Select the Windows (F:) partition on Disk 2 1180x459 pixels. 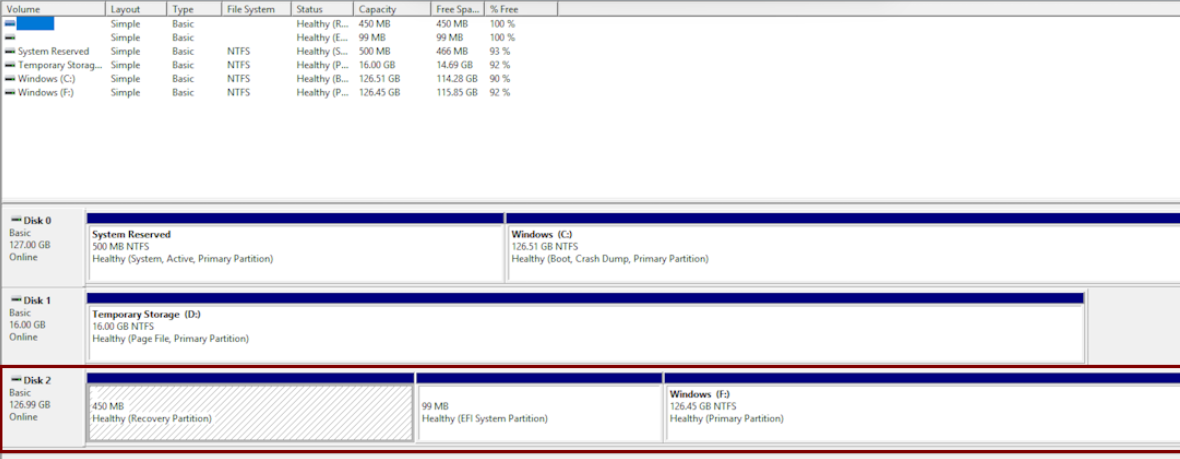(x=922, y=407)
